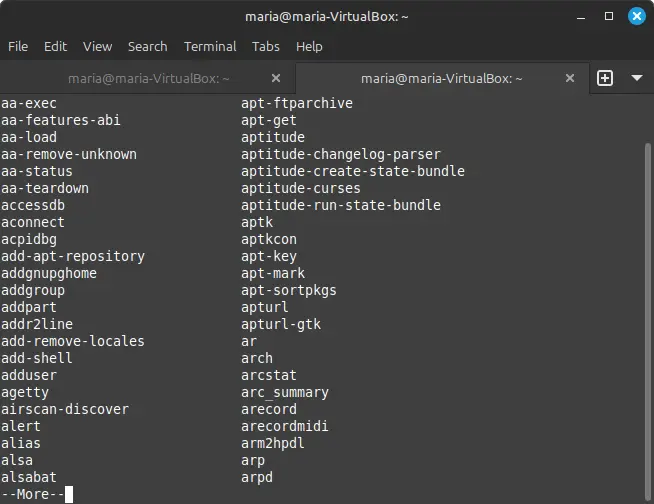Click the alias entry
Screen dimensions: 654x504
pyautogui.click(x=21, y=444)
